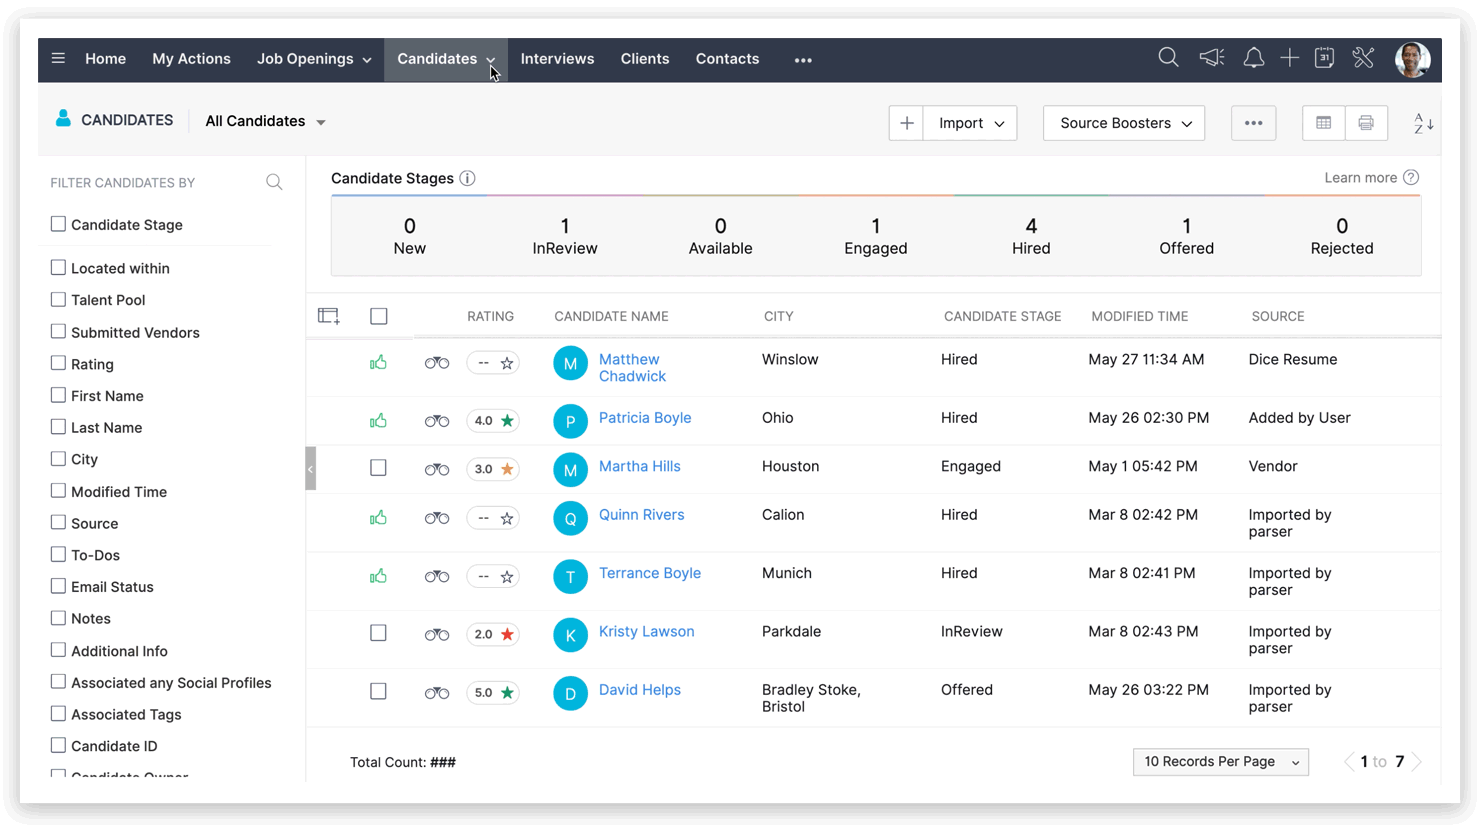The height and width of the screenshot is (826, 1480).
Task: Open the calendar icon in top bar
Action: (1324, 58)
